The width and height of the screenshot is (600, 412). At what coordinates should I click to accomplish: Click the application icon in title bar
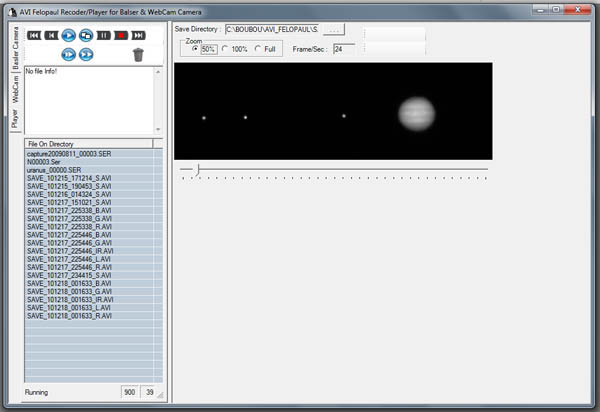point(12,12)
